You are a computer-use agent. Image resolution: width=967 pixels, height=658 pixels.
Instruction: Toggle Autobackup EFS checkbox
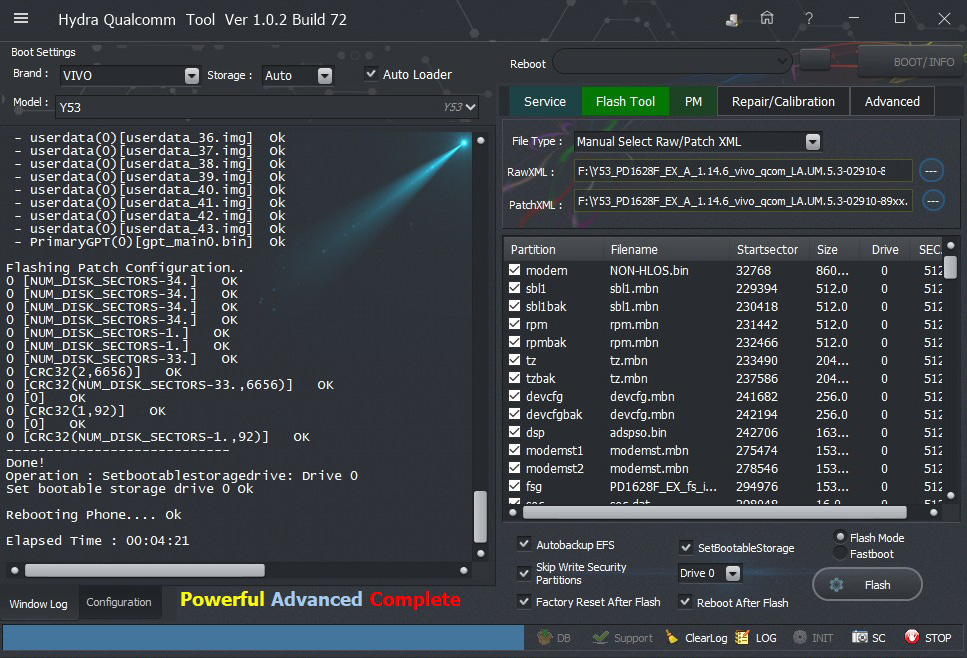click(524, 544)
